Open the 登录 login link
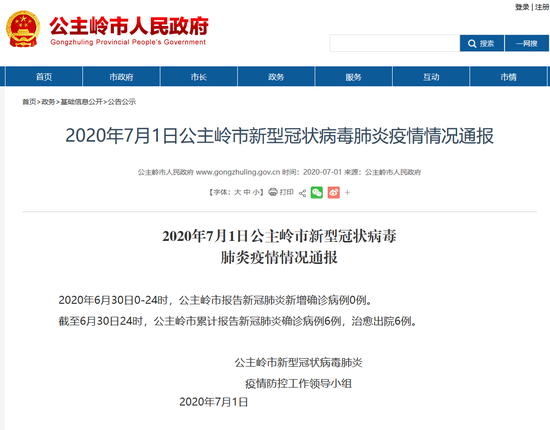 point(522,7)
